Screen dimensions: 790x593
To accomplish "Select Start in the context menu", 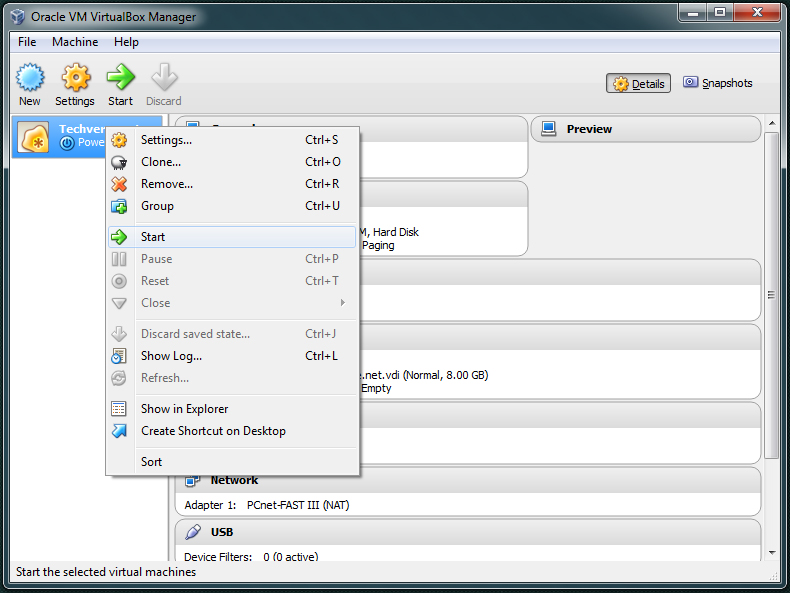I will tap(232, 237).
